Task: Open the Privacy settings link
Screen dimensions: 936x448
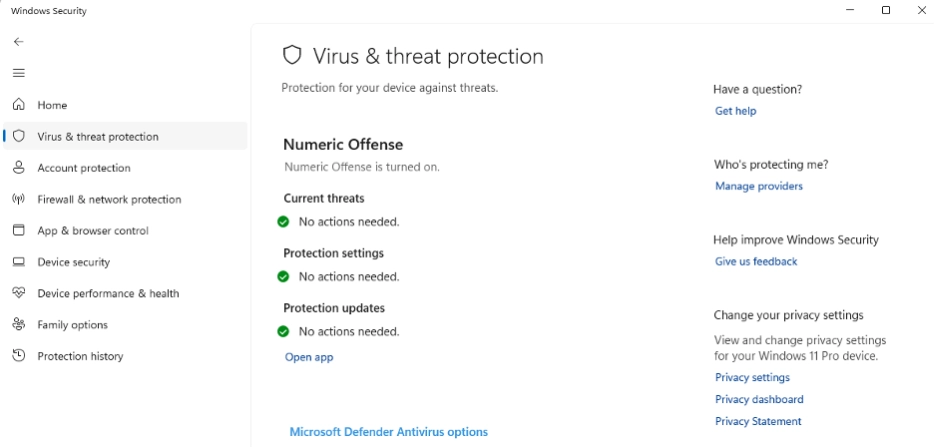Action: tap(752, 378)
